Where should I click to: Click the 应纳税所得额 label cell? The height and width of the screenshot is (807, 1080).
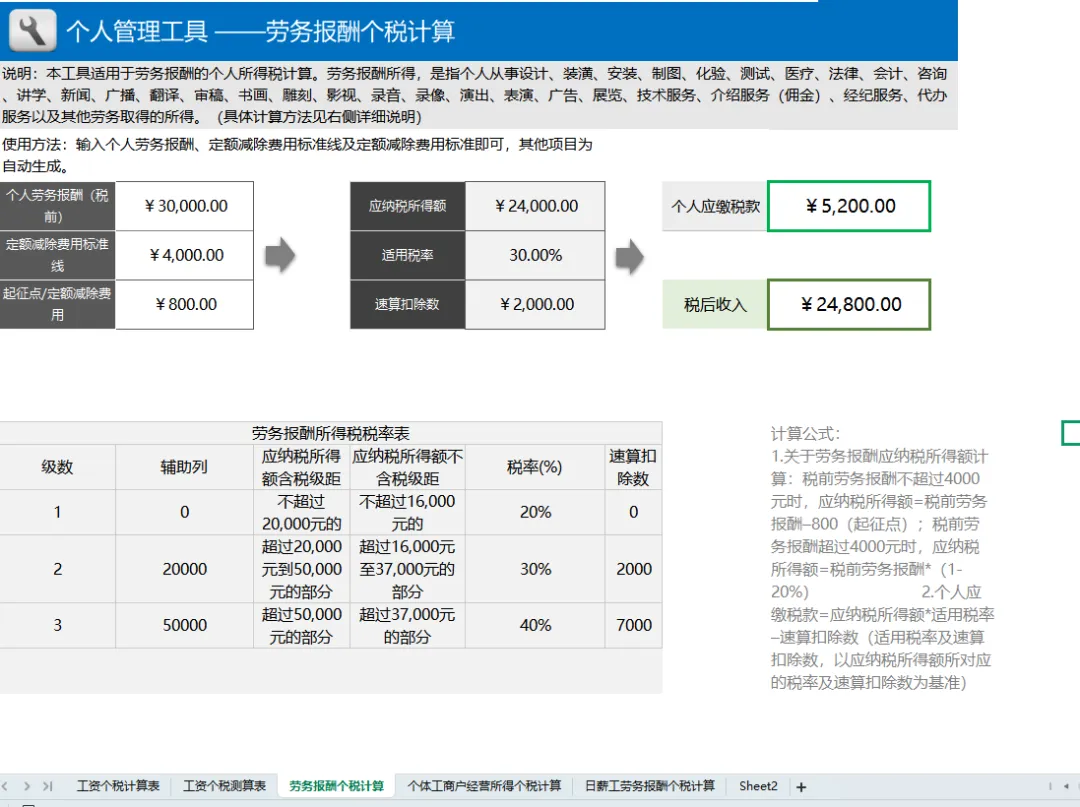[408, 206]
